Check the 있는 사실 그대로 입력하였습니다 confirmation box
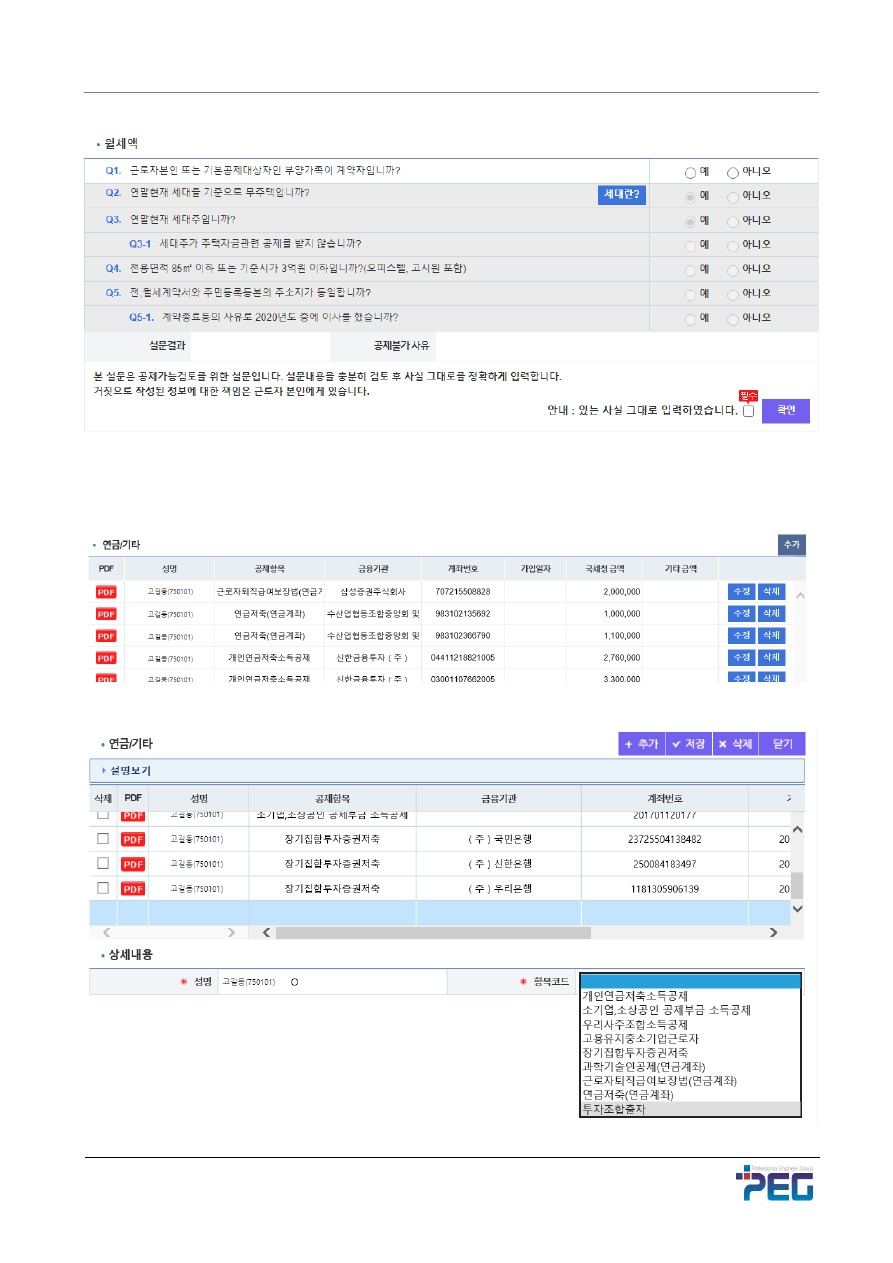This screenshot has height=1263, width=893. (x=748, y=411)
